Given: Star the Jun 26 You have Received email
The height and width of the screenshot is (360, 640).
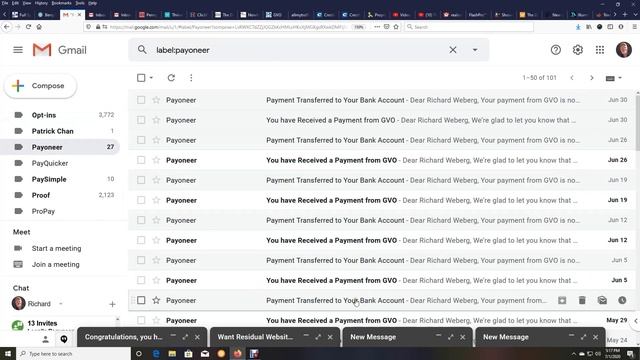Looking at the screenshot, I should point(156,160).
